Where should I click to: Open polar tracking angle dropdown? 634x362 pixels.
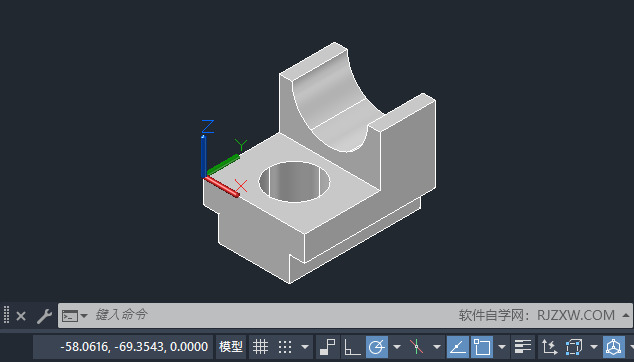pyautogui.click(x=397, y=347)
